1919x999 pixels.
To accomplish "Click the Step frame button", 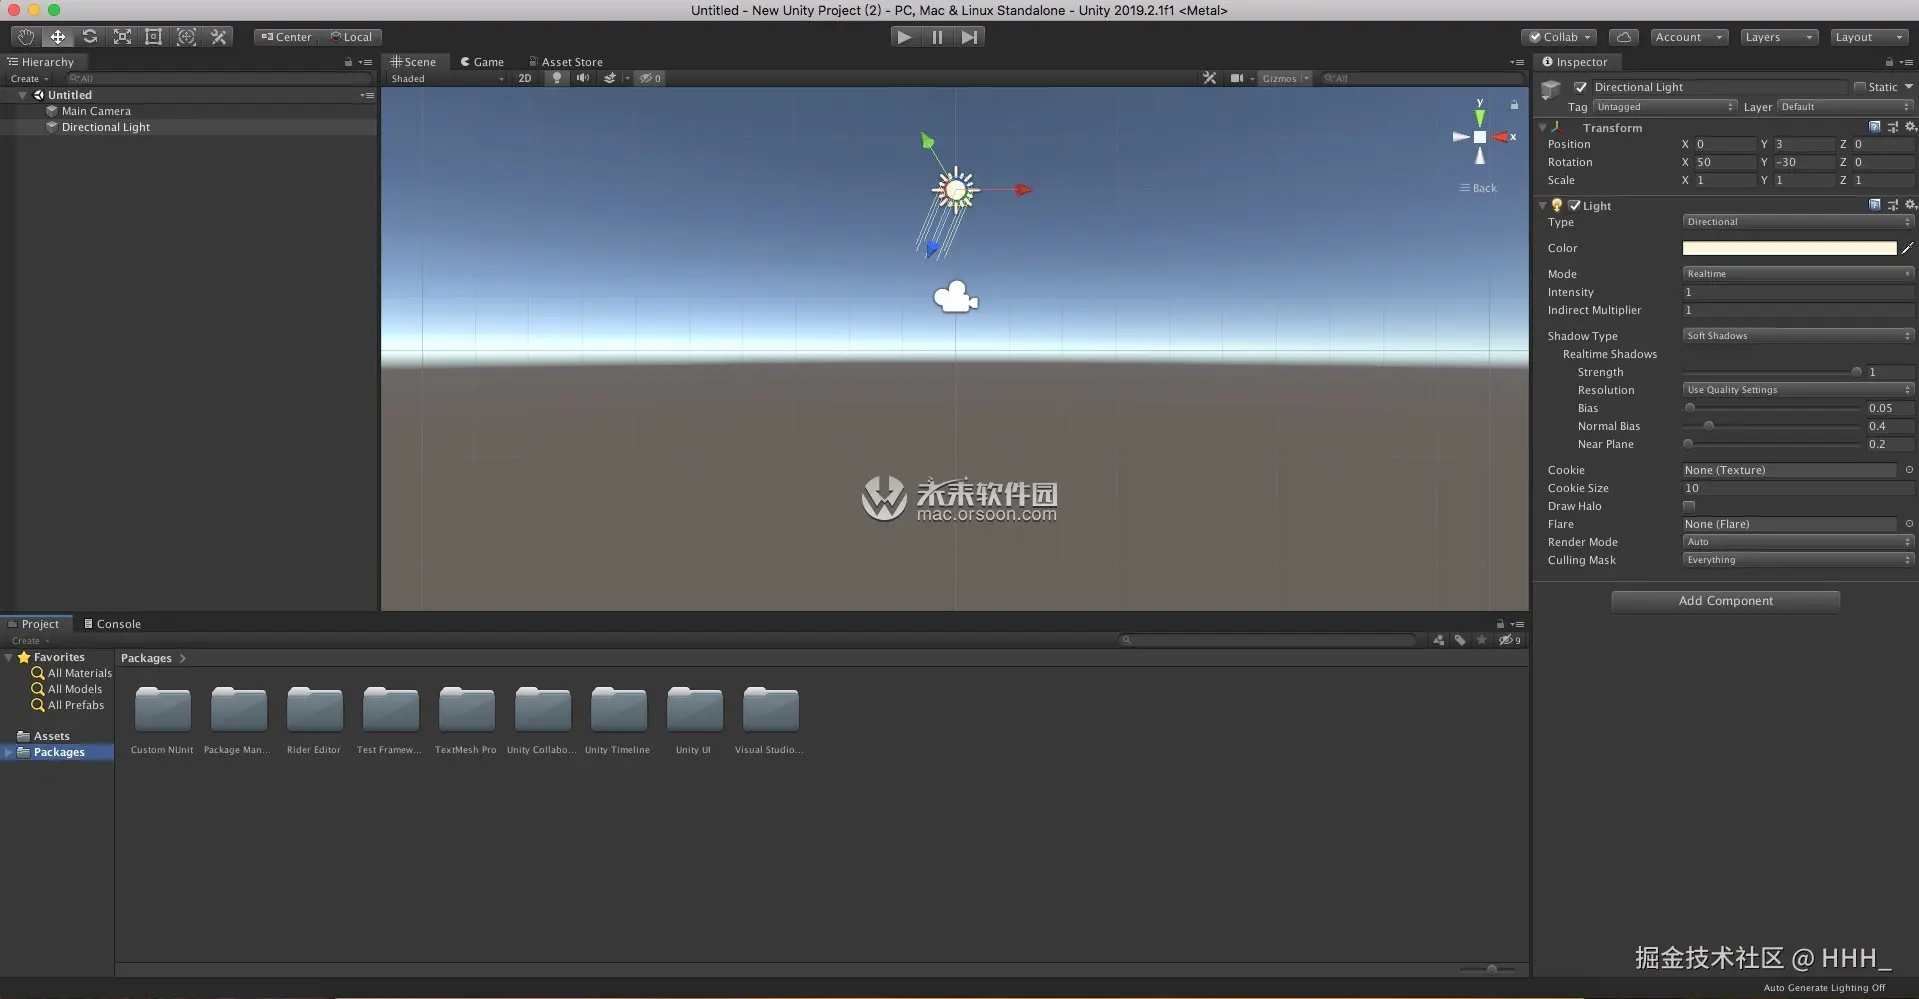I will click(969, 37).
